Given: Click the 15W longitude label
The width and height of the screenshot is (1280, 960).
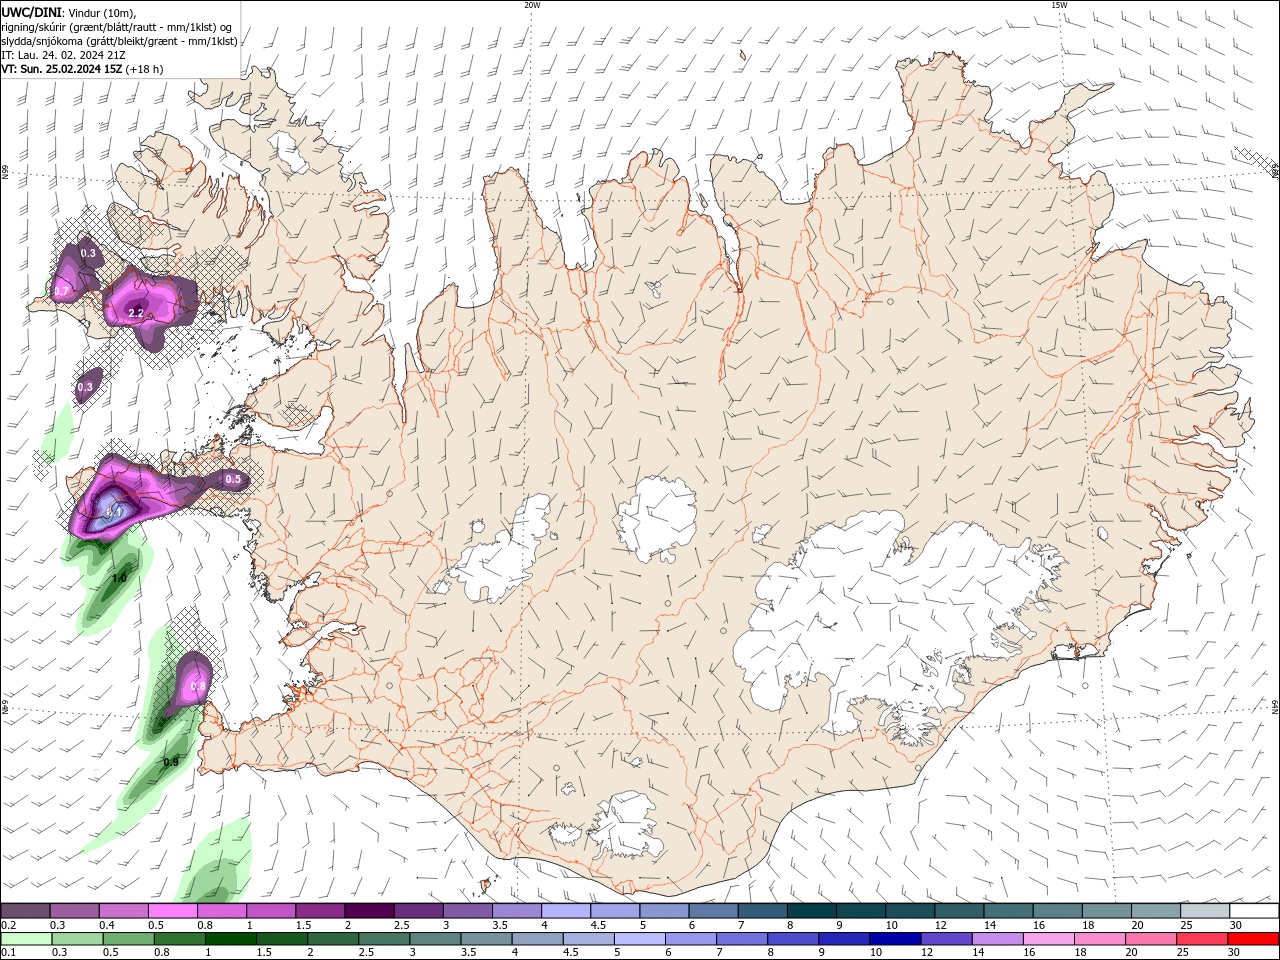Looking at the screenshot, I should (x=1059, y=5).
